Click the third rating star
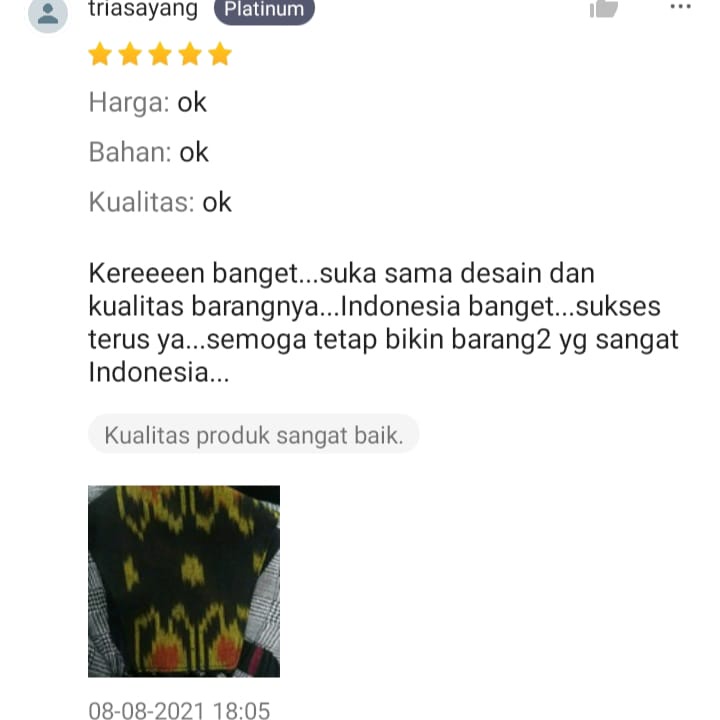This screenshot has height=720, width=720. [x=160, y=54]
